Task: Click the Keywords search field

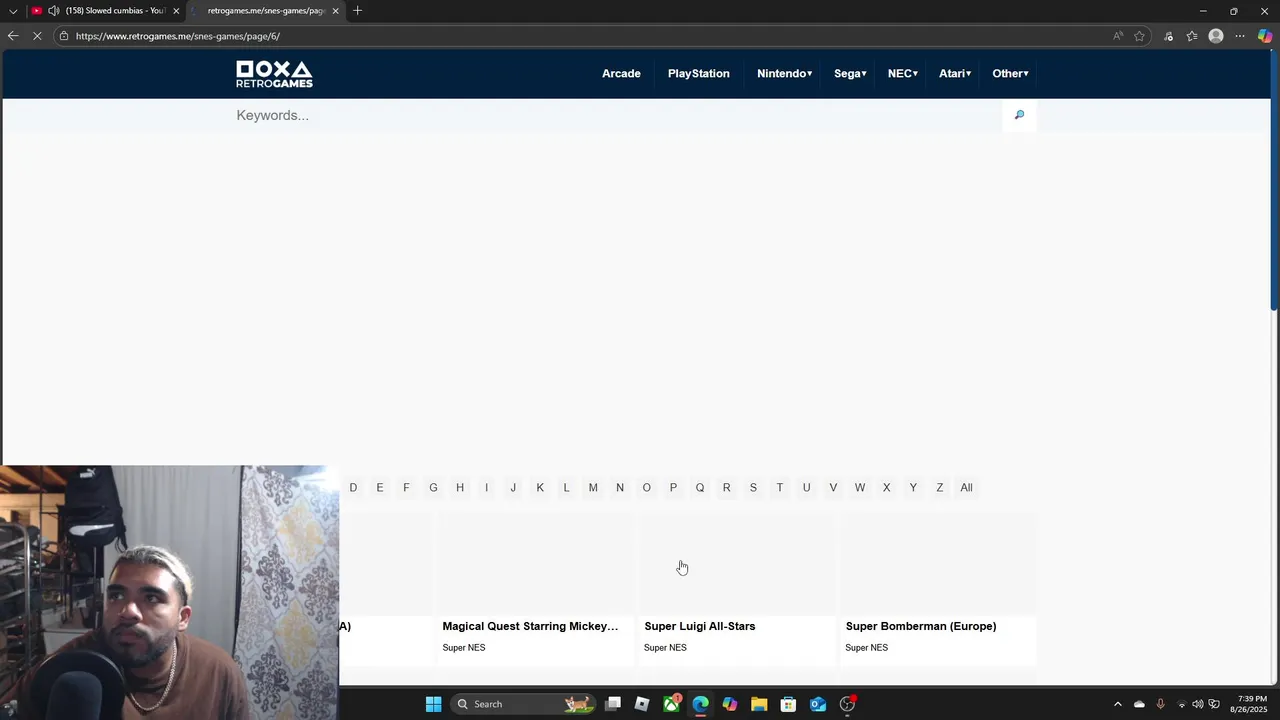Action: pyautogui.click(x=618, y=115)
